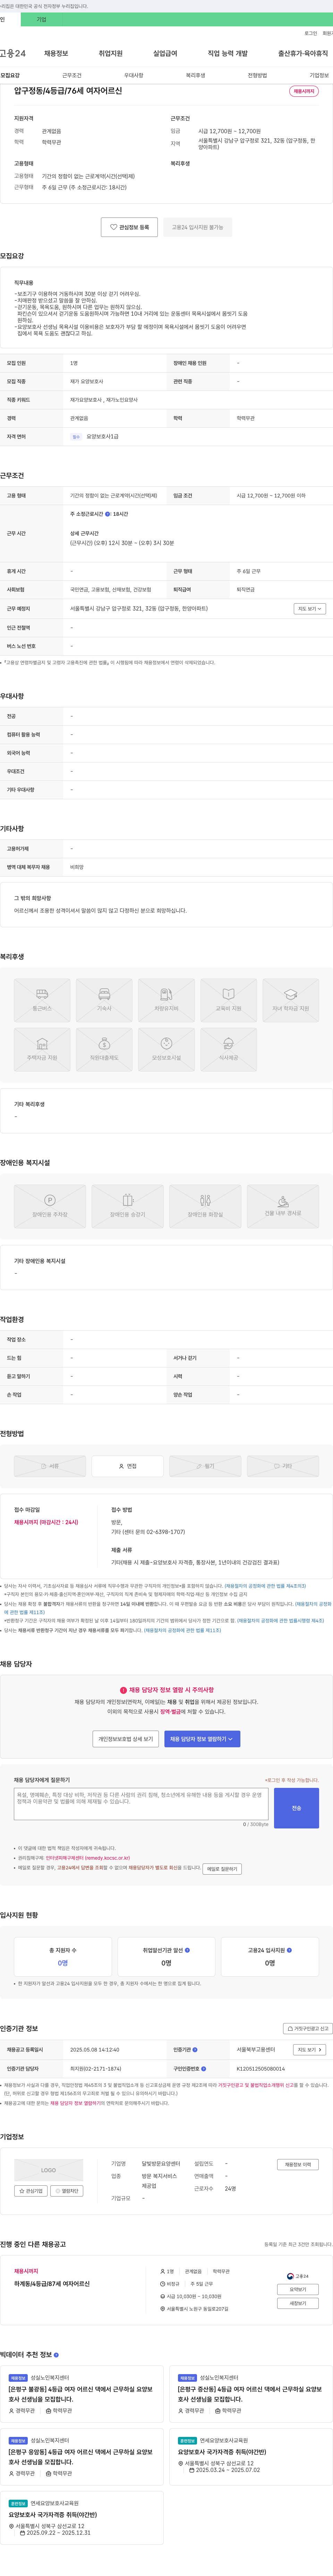Select the 기타 screening method tile
This screenshot has height=2576, width=333.
click(x=283, y=1466)
